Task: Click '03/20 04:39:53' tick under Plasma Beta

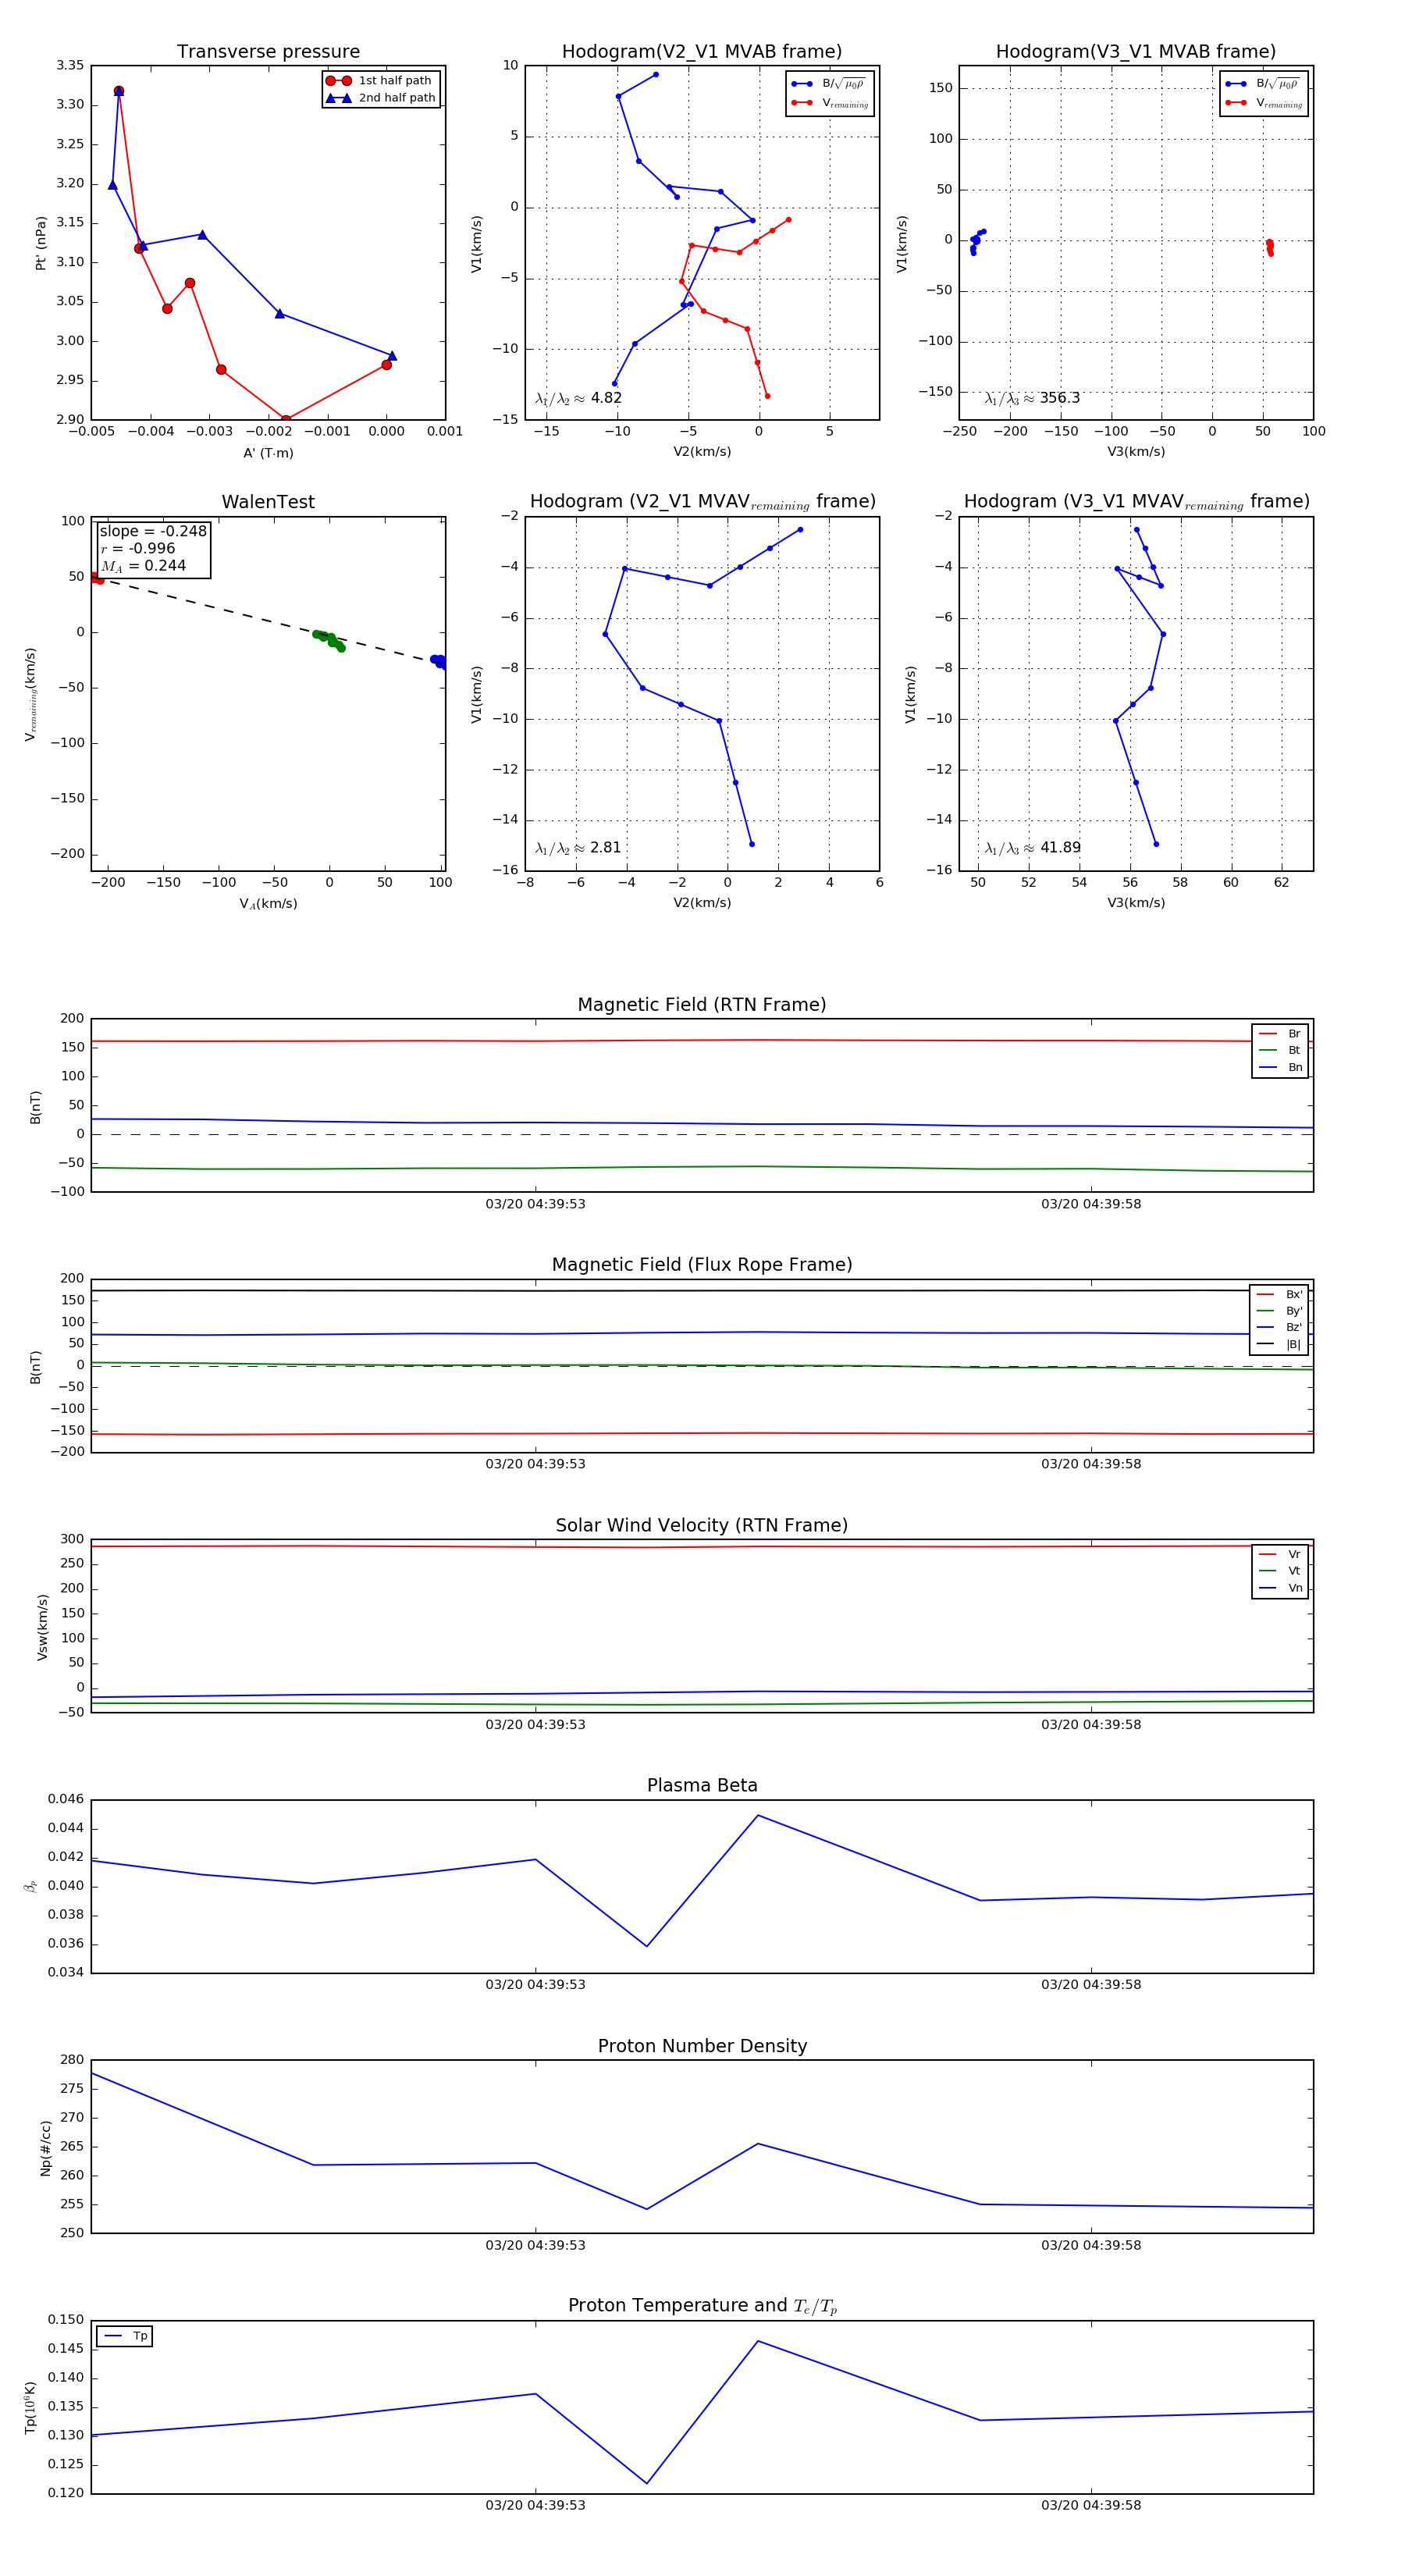Action: [x=535, y=1985]
